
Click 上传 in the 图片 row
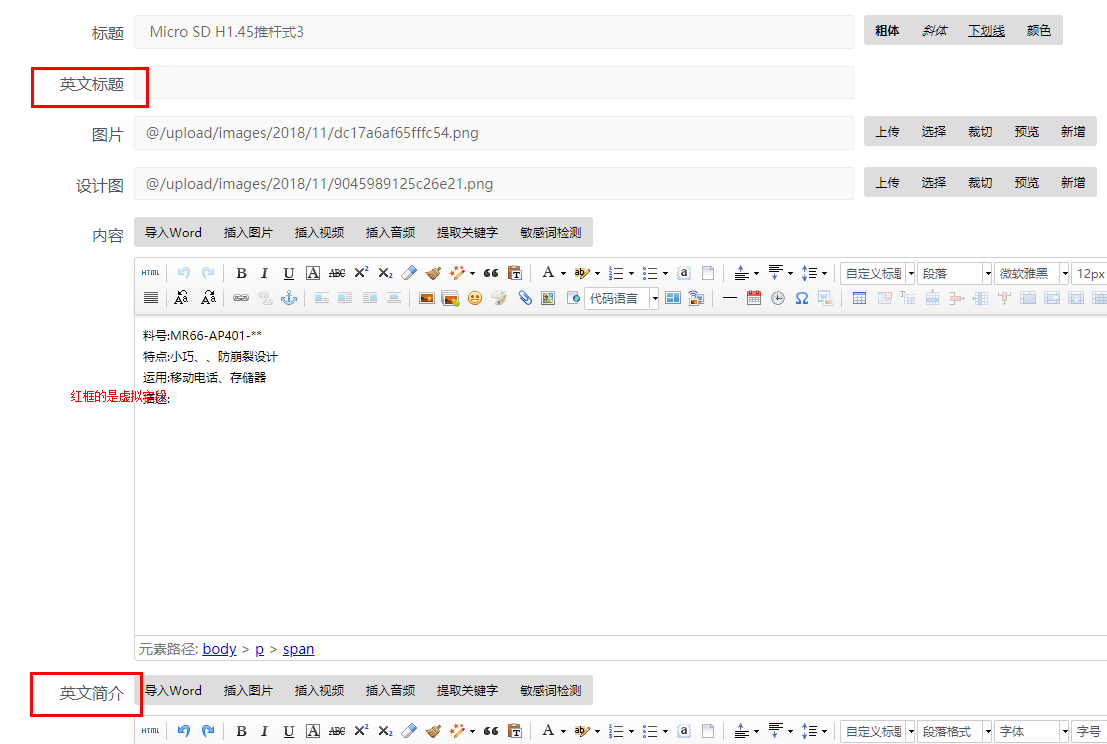pos(887,131)
